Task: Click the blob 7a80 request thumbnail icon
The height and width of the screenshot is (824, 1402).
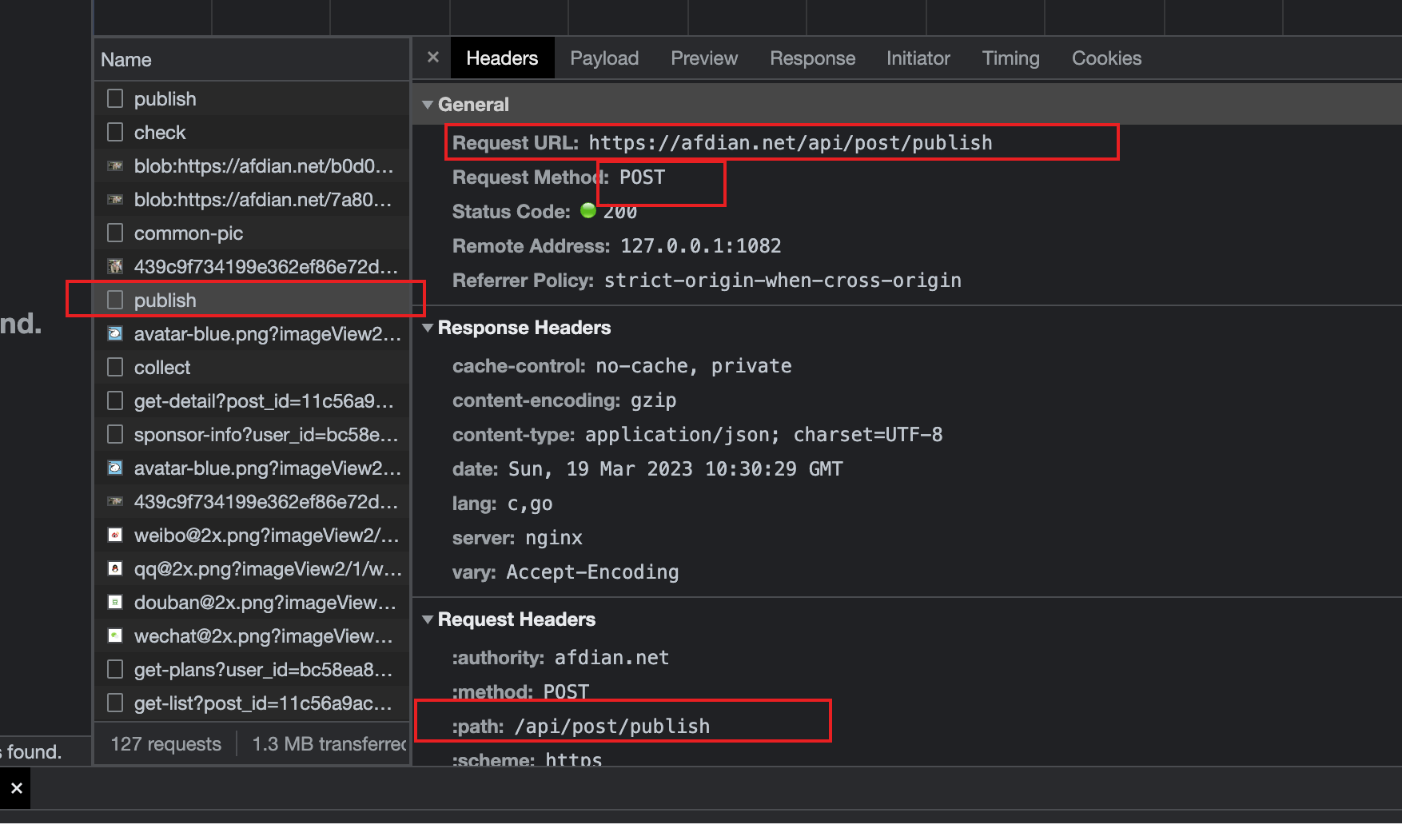Action: click(x=115, y=199)
